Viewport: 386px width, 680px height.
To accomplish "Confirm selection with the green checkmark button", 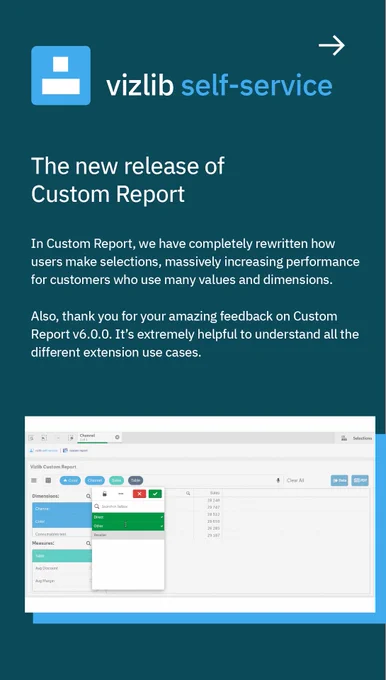I will [x=155, y=494].
